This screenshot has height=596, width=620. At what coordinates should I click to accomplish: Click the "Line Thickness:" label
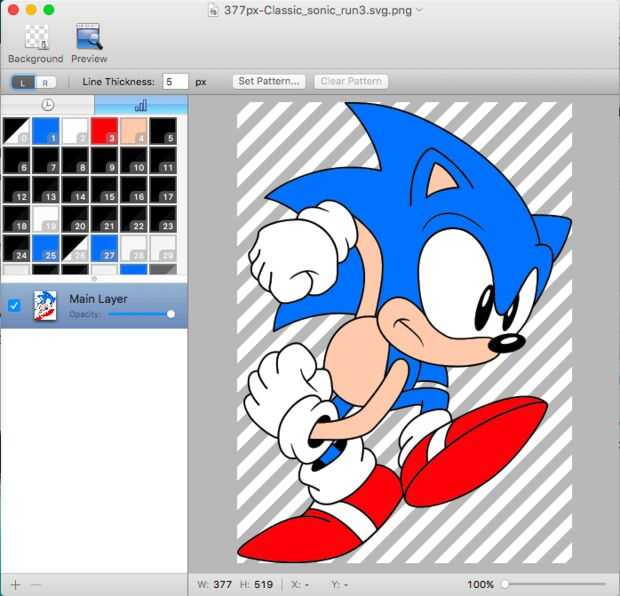[119, 82]
